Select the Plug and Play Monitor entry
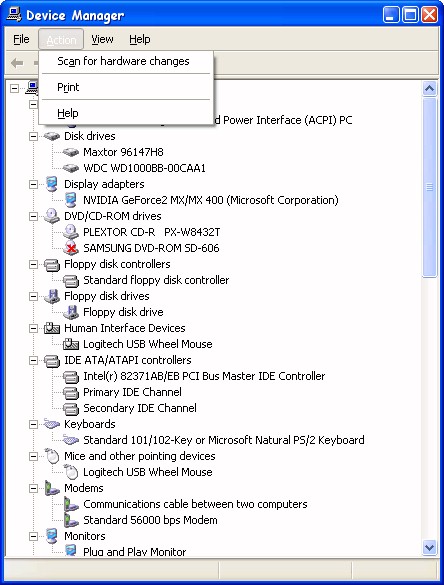444x585 pixels. pos(134,552)
